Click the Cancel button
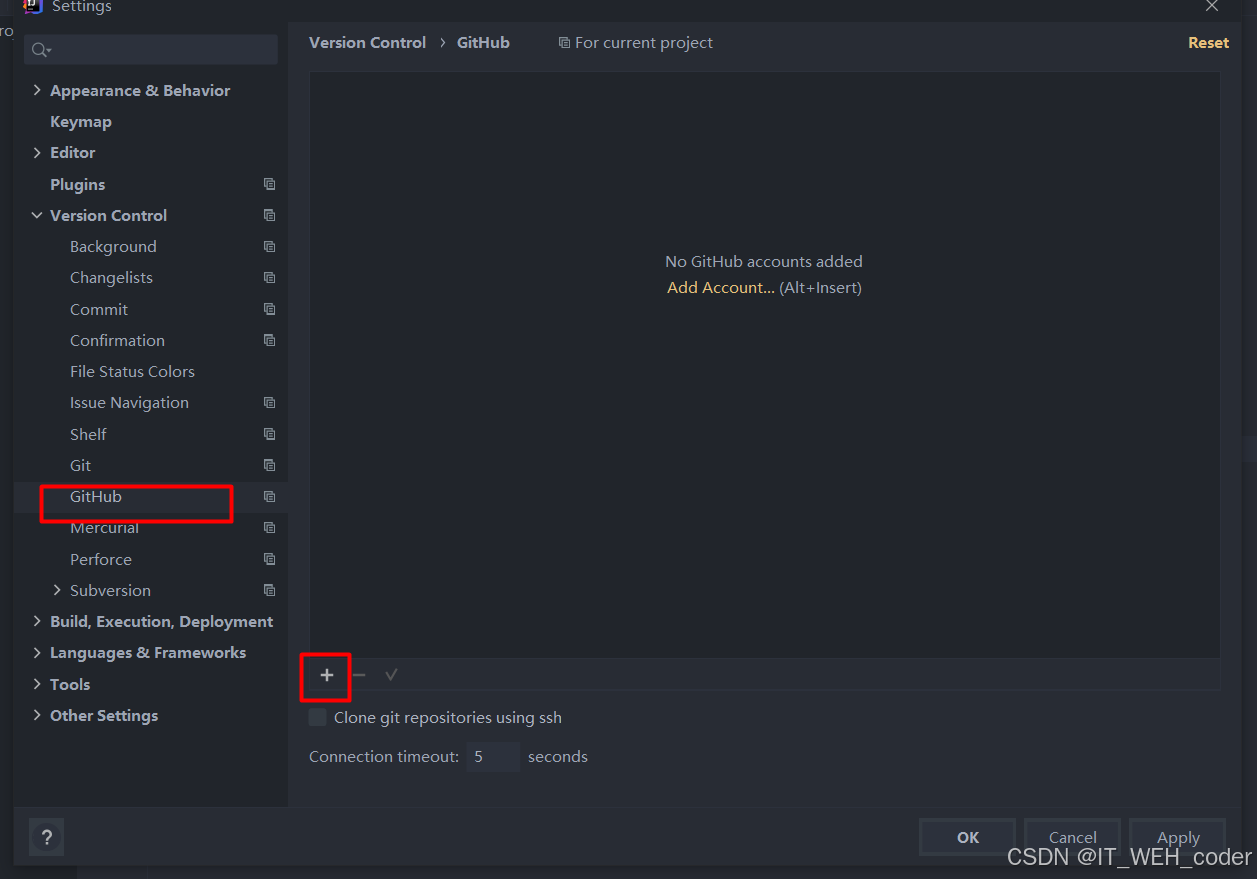The image size is (1257, 879). pyautogui.click(x=1072, y=838)
